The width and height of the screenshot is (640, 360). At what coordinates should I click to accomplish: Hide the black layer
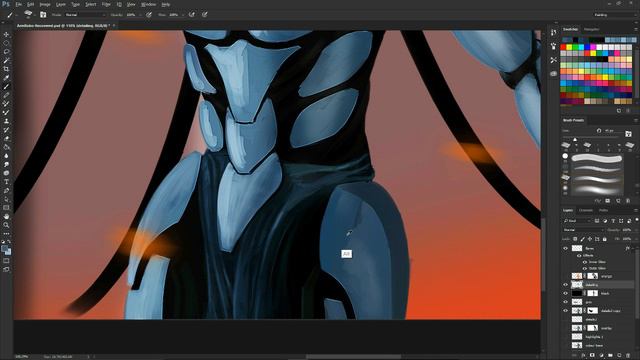coord(566,293)
